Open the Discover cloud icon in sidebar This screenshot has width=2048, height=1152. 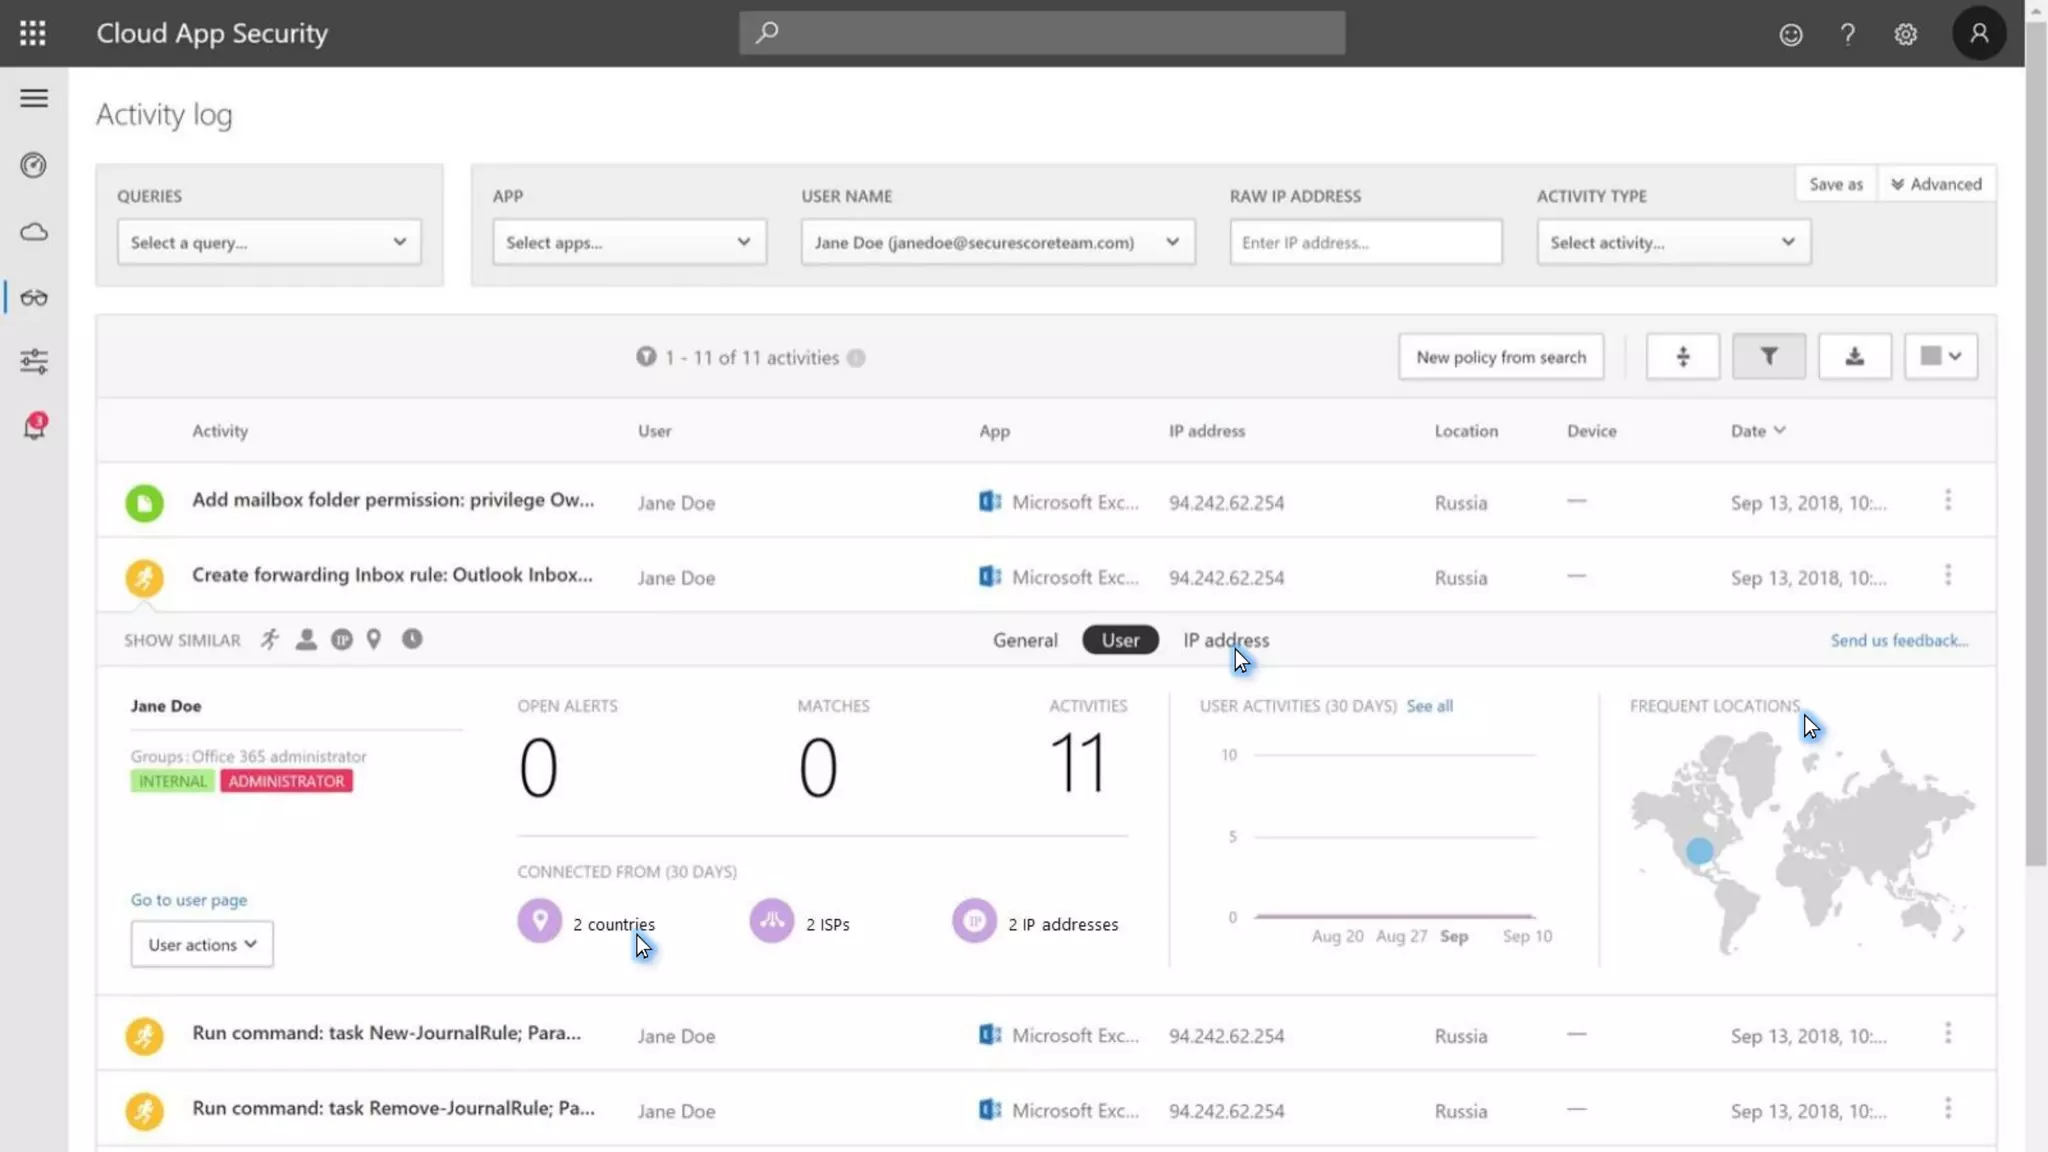34,232
